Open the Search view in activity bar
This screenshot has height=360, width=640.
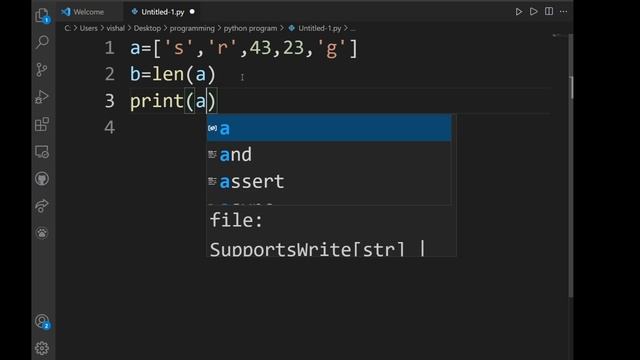pyautogui.click(x=42, y=42)
